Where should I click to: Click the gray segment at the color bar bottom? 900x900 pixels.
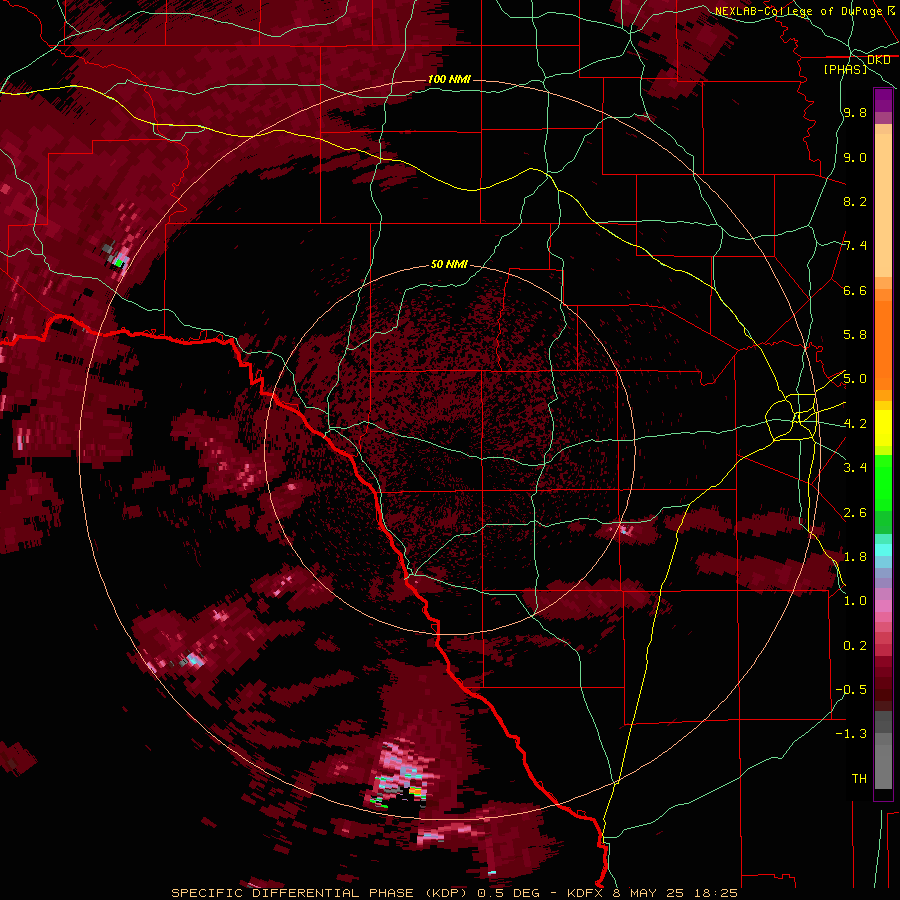(883, 763)
